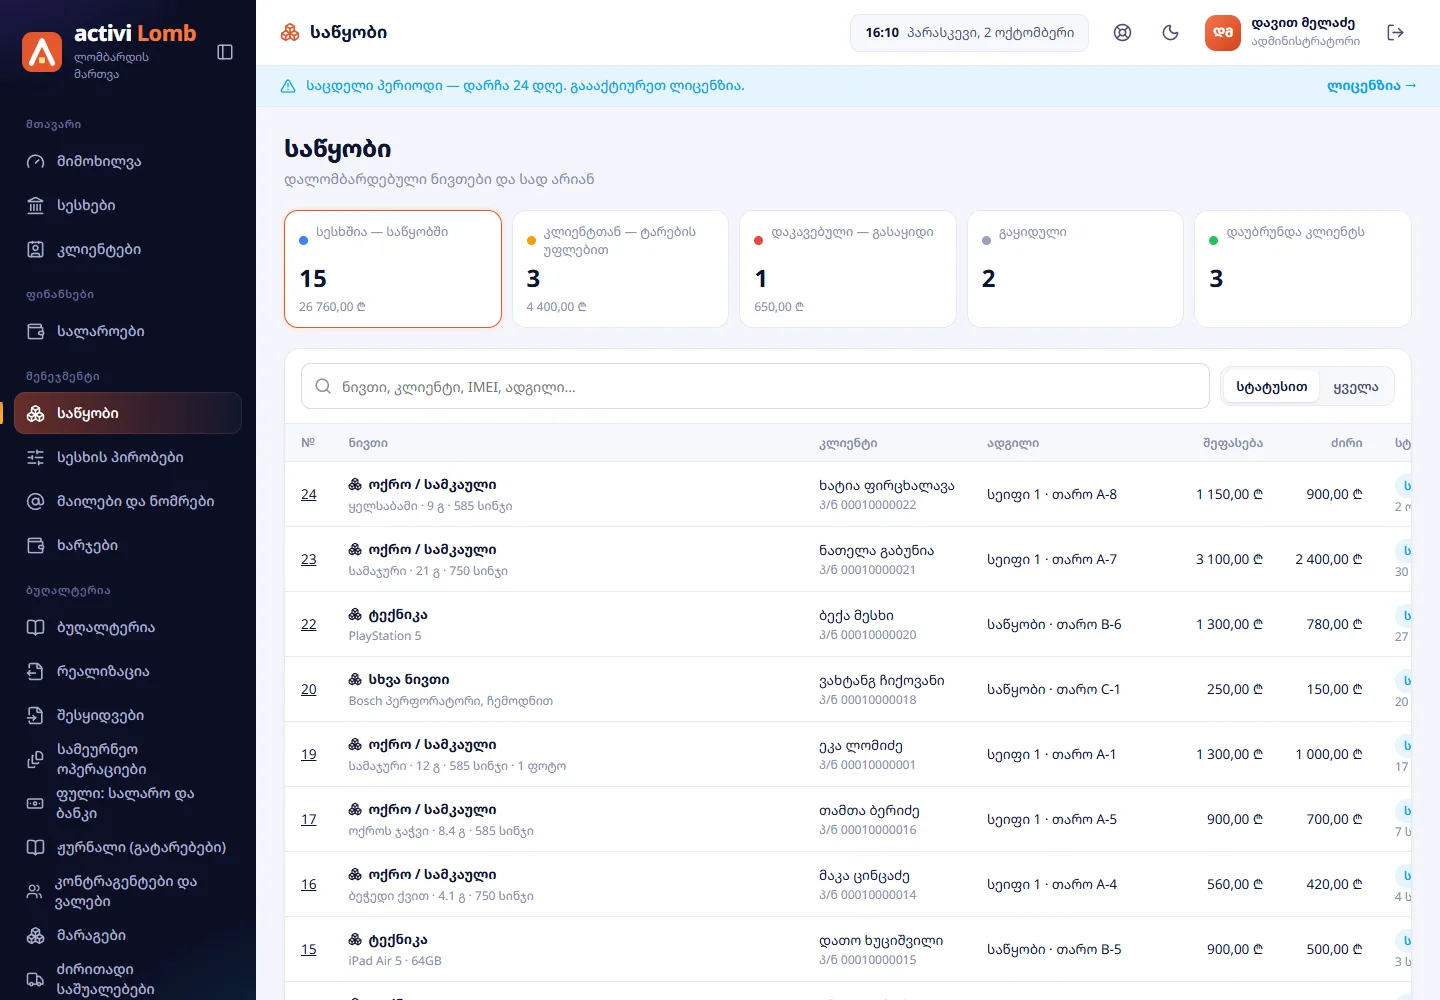
Task: Select the სესხშია — საწყობში status card
Action: pos(393,269)
